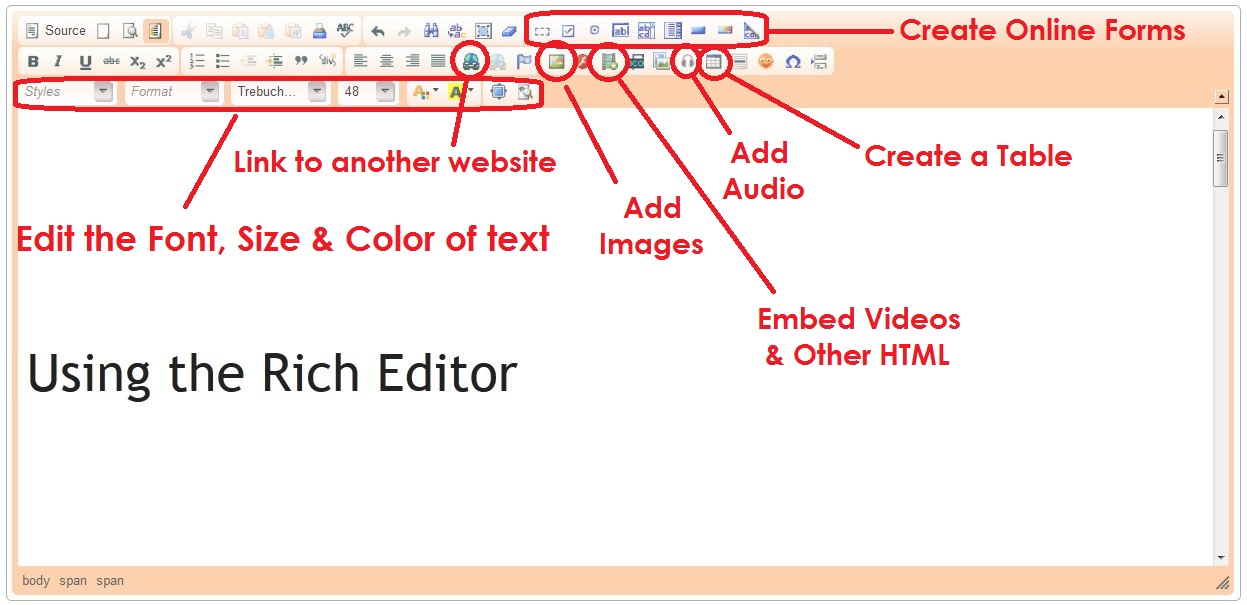Click the Paste clipboard icon
The height and width of the screenshot is (605, 1247).
click(240, 31)
